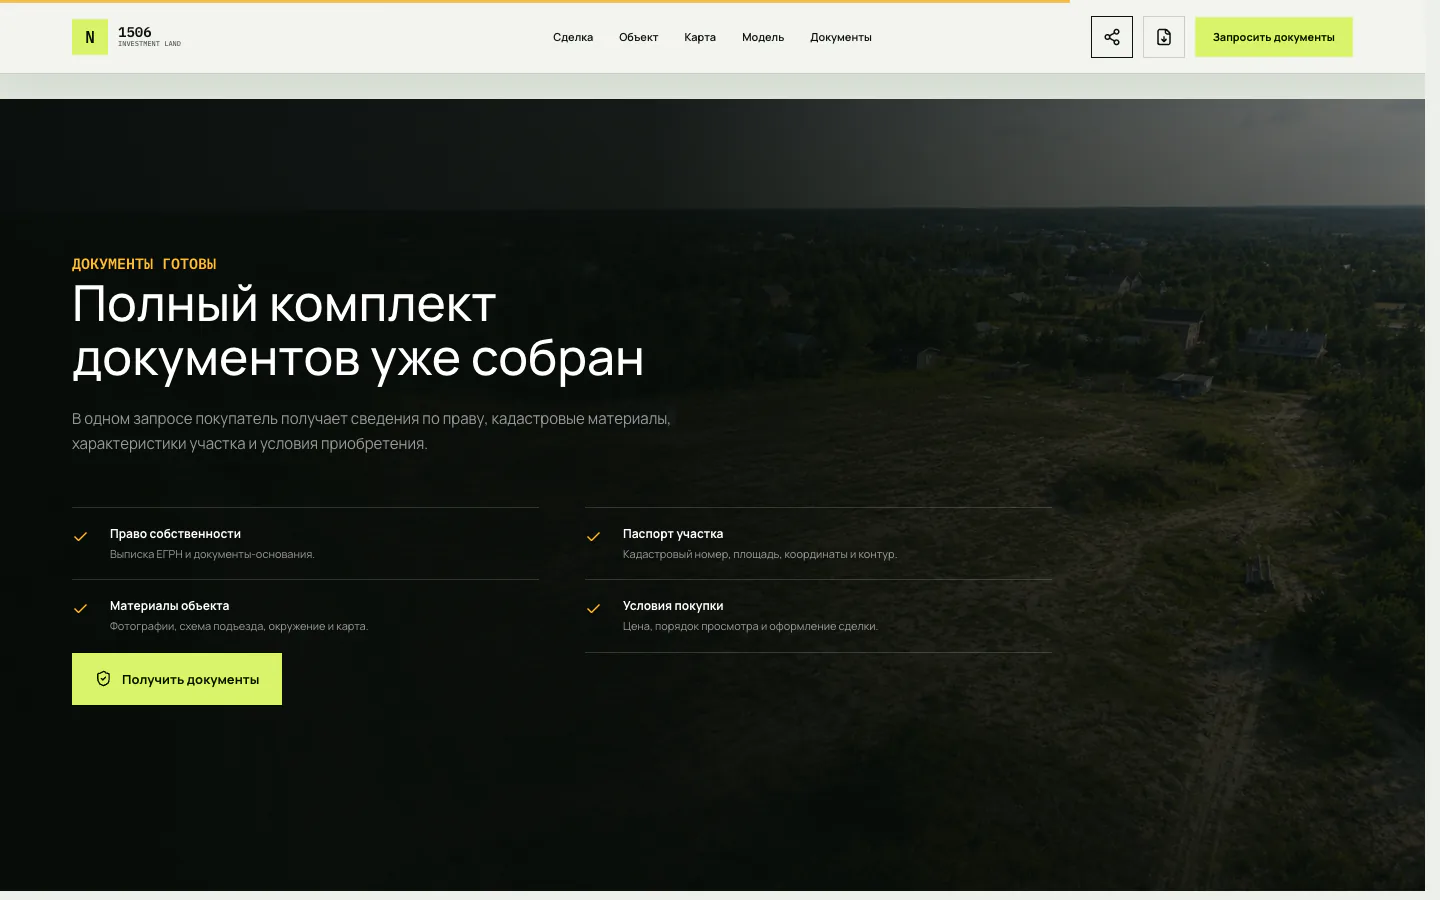Click text 'Кадастровый номер, площадь, координаты и контур.'

[760, 554]
